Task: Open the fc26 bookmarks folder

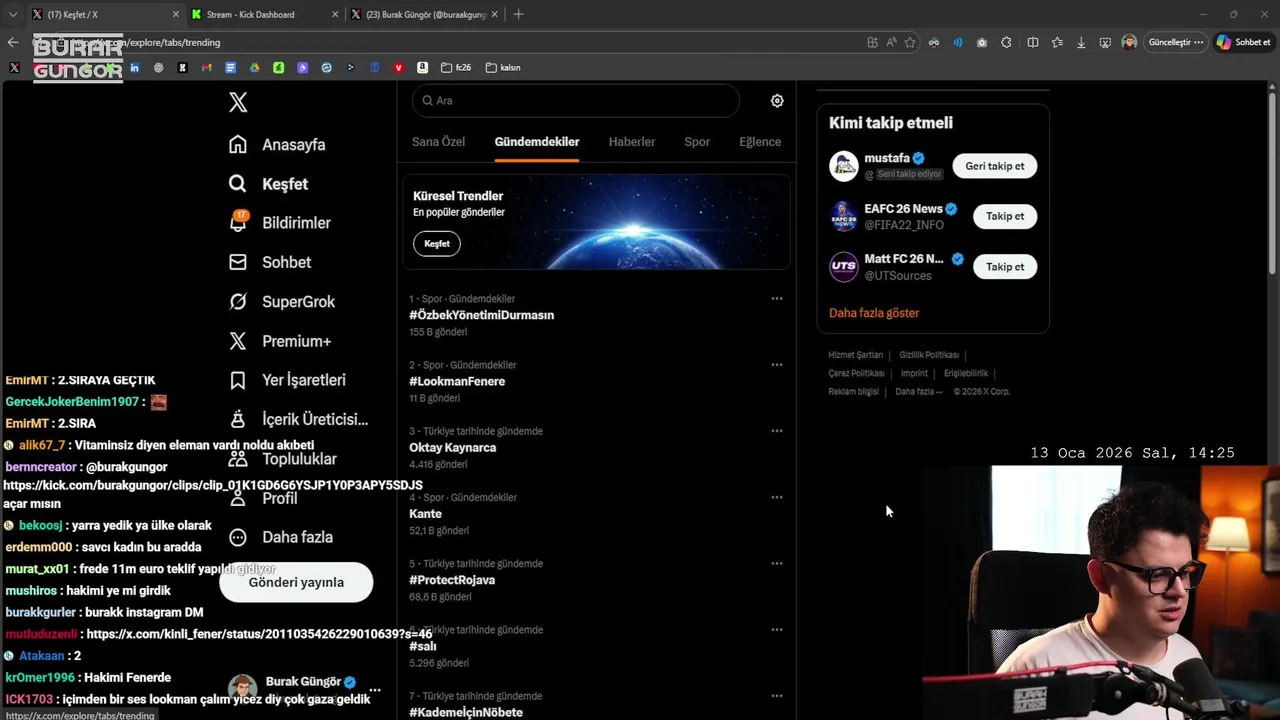Action: point(456,68)
